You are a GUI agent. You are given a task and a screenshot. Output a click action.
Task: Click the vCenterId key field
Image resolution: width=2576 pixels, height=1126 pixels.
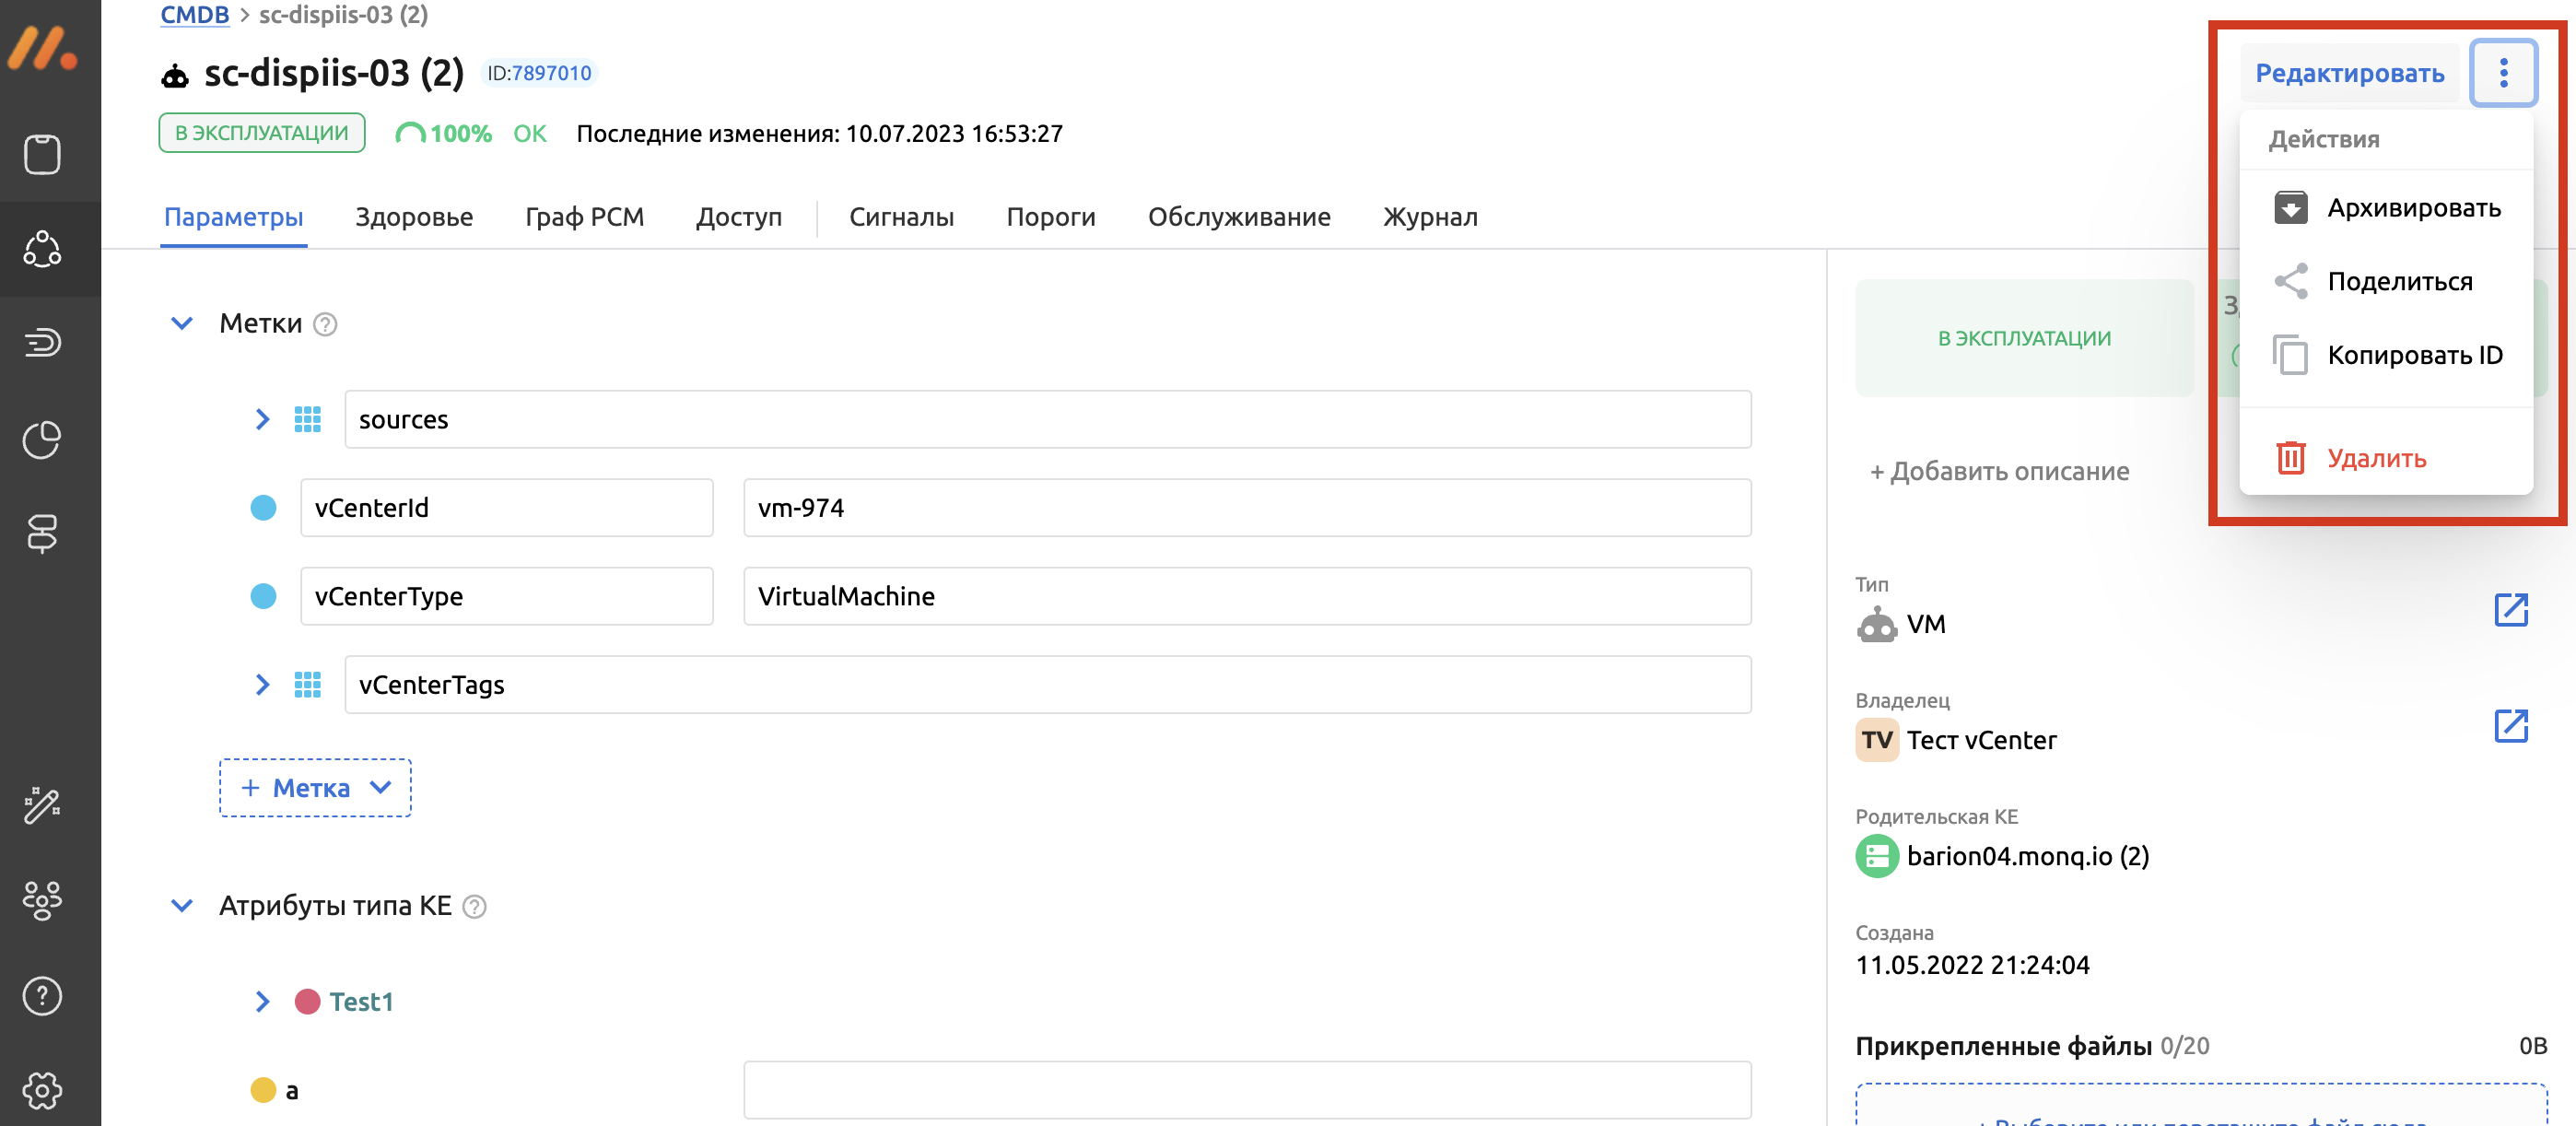(507, 508)
